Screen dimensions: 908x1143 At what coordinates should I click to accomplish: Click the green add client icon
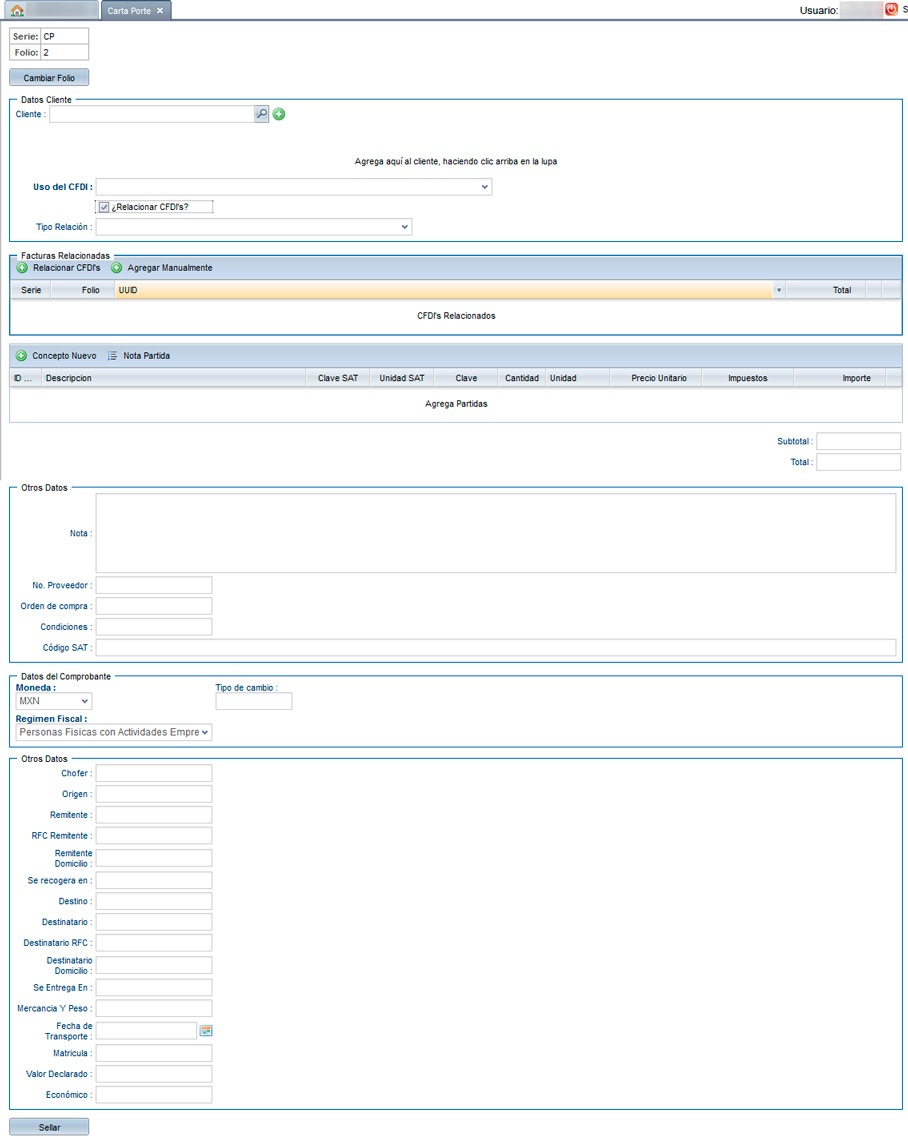coord(279,115)
